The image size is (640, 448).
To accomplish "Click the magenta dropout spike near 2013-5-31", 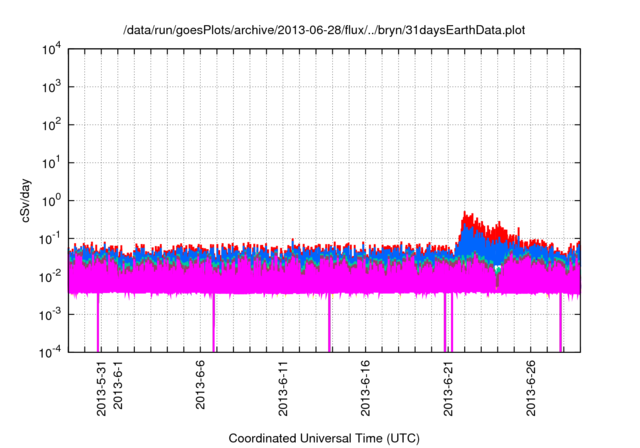I will pos(98,322).
